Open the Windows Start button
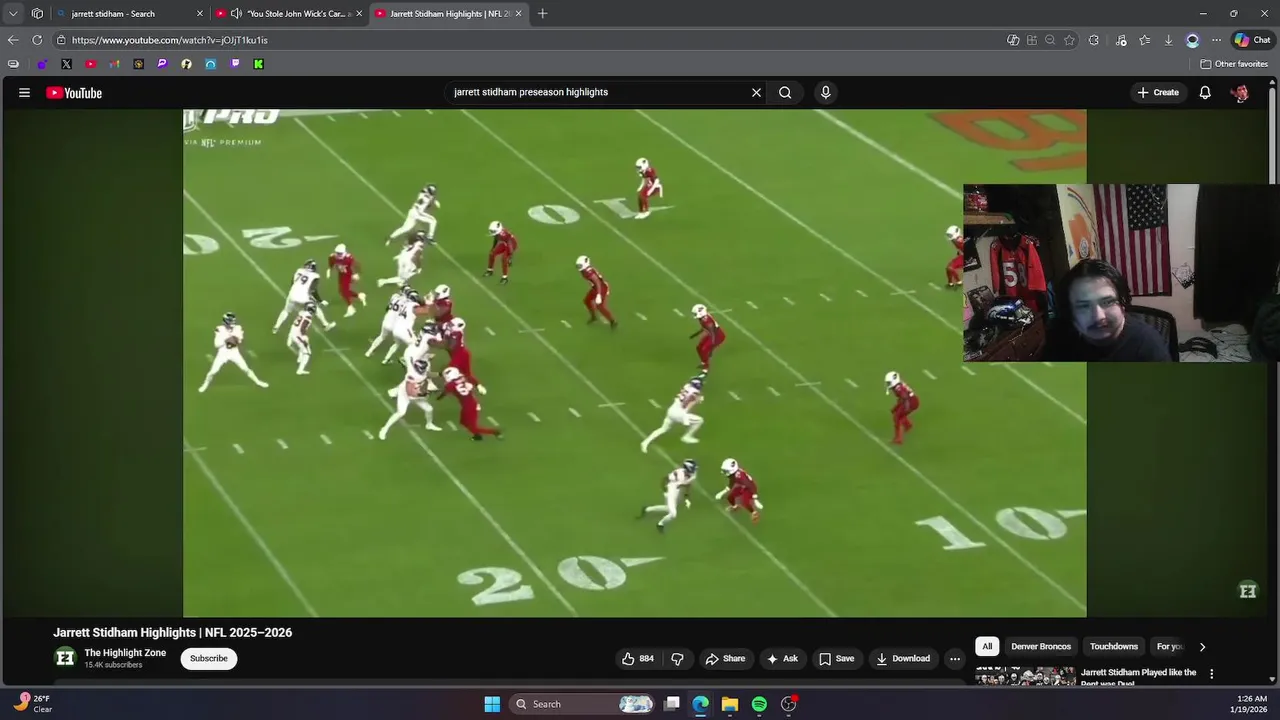 coord(492,704)
